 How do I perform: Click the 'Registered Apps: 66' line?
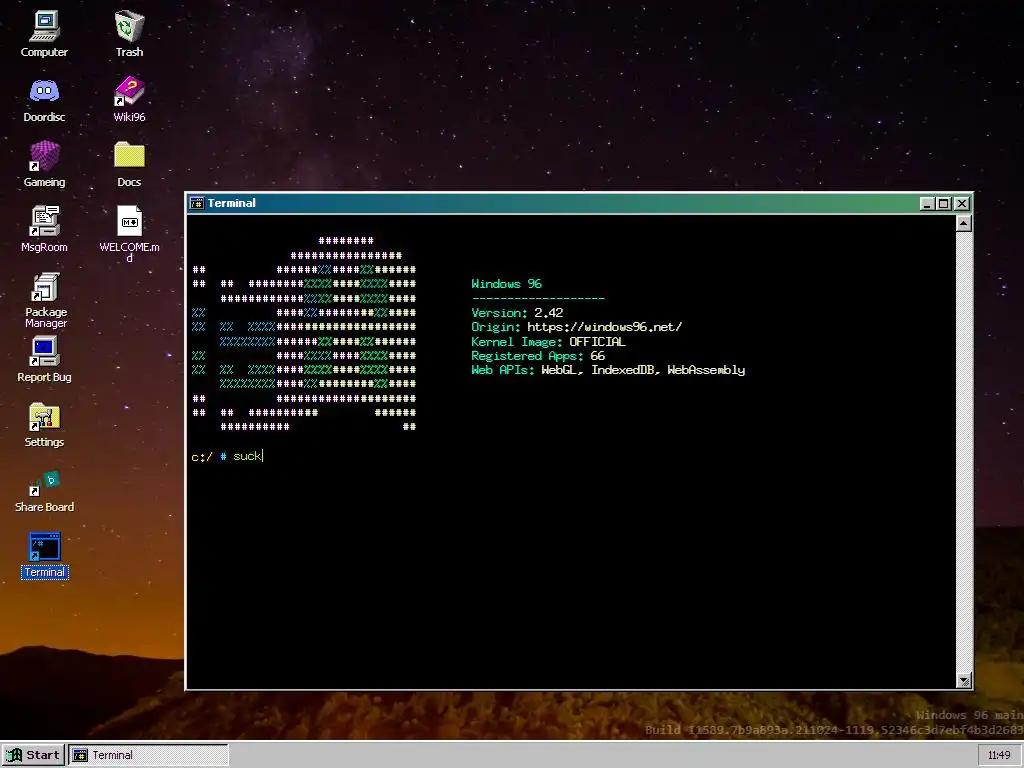point(538,356)
